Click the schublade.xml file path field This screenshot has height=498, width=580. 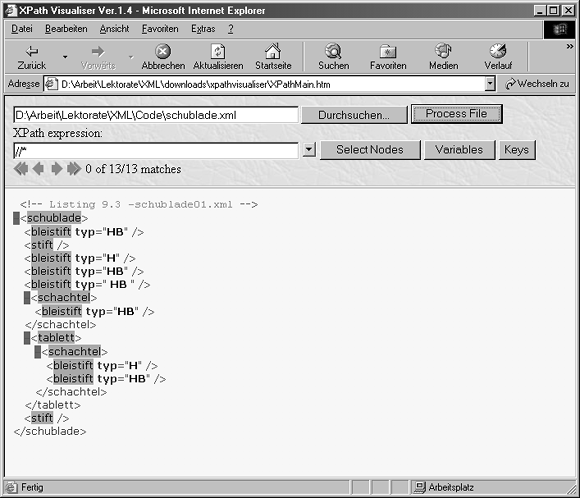point(156,115)
